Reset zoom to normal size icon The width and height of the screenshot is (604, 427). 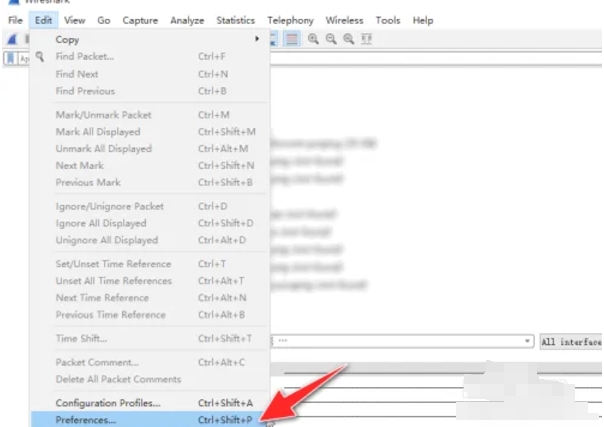pyautogui.click(x=346, y=39)
